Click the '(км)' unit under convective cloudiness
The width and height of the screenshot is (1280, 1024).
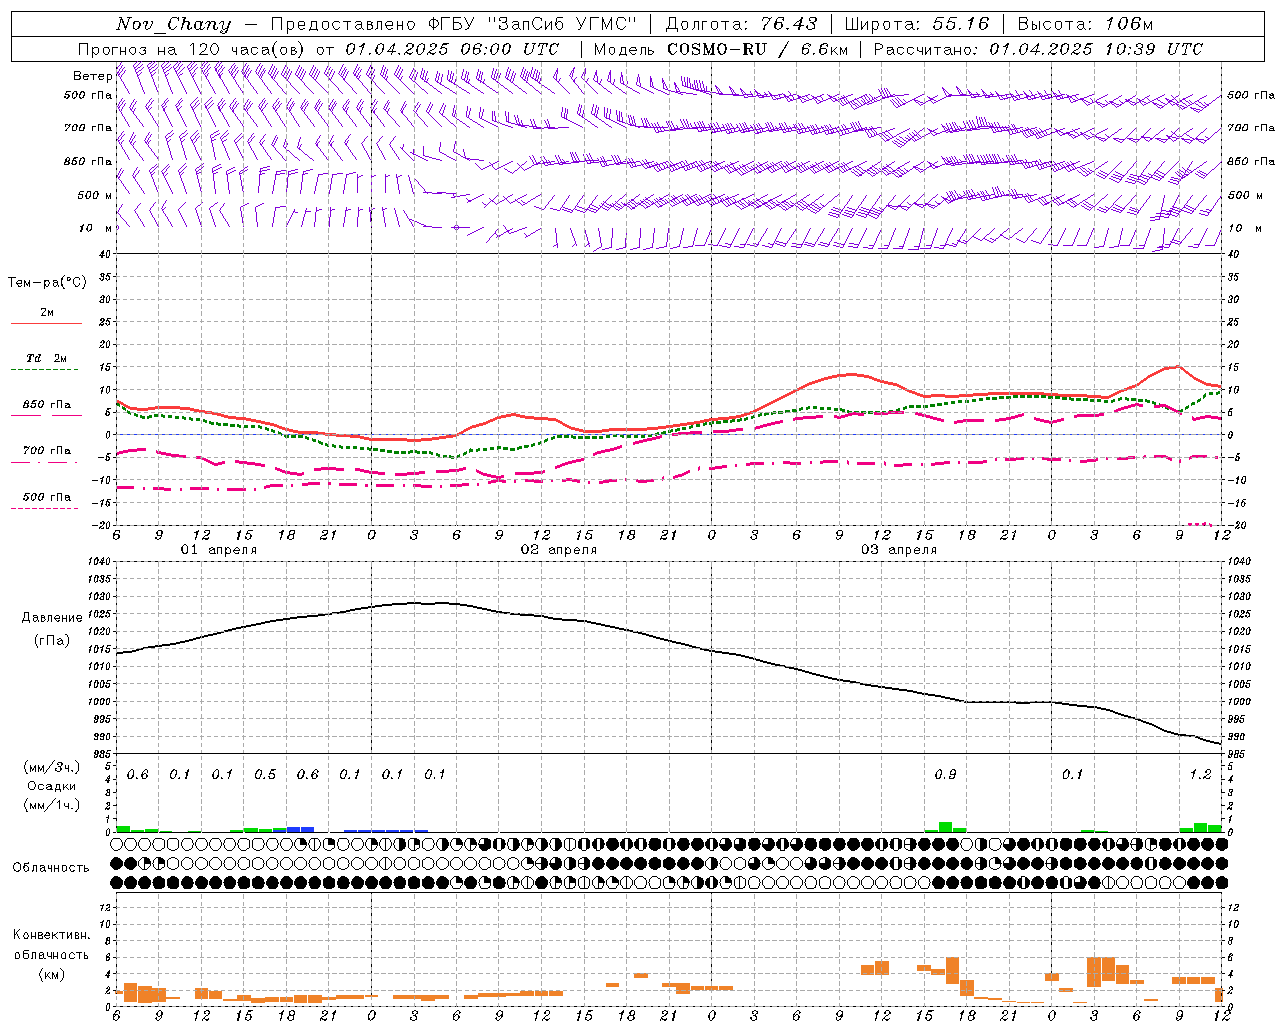pos(51,974)
